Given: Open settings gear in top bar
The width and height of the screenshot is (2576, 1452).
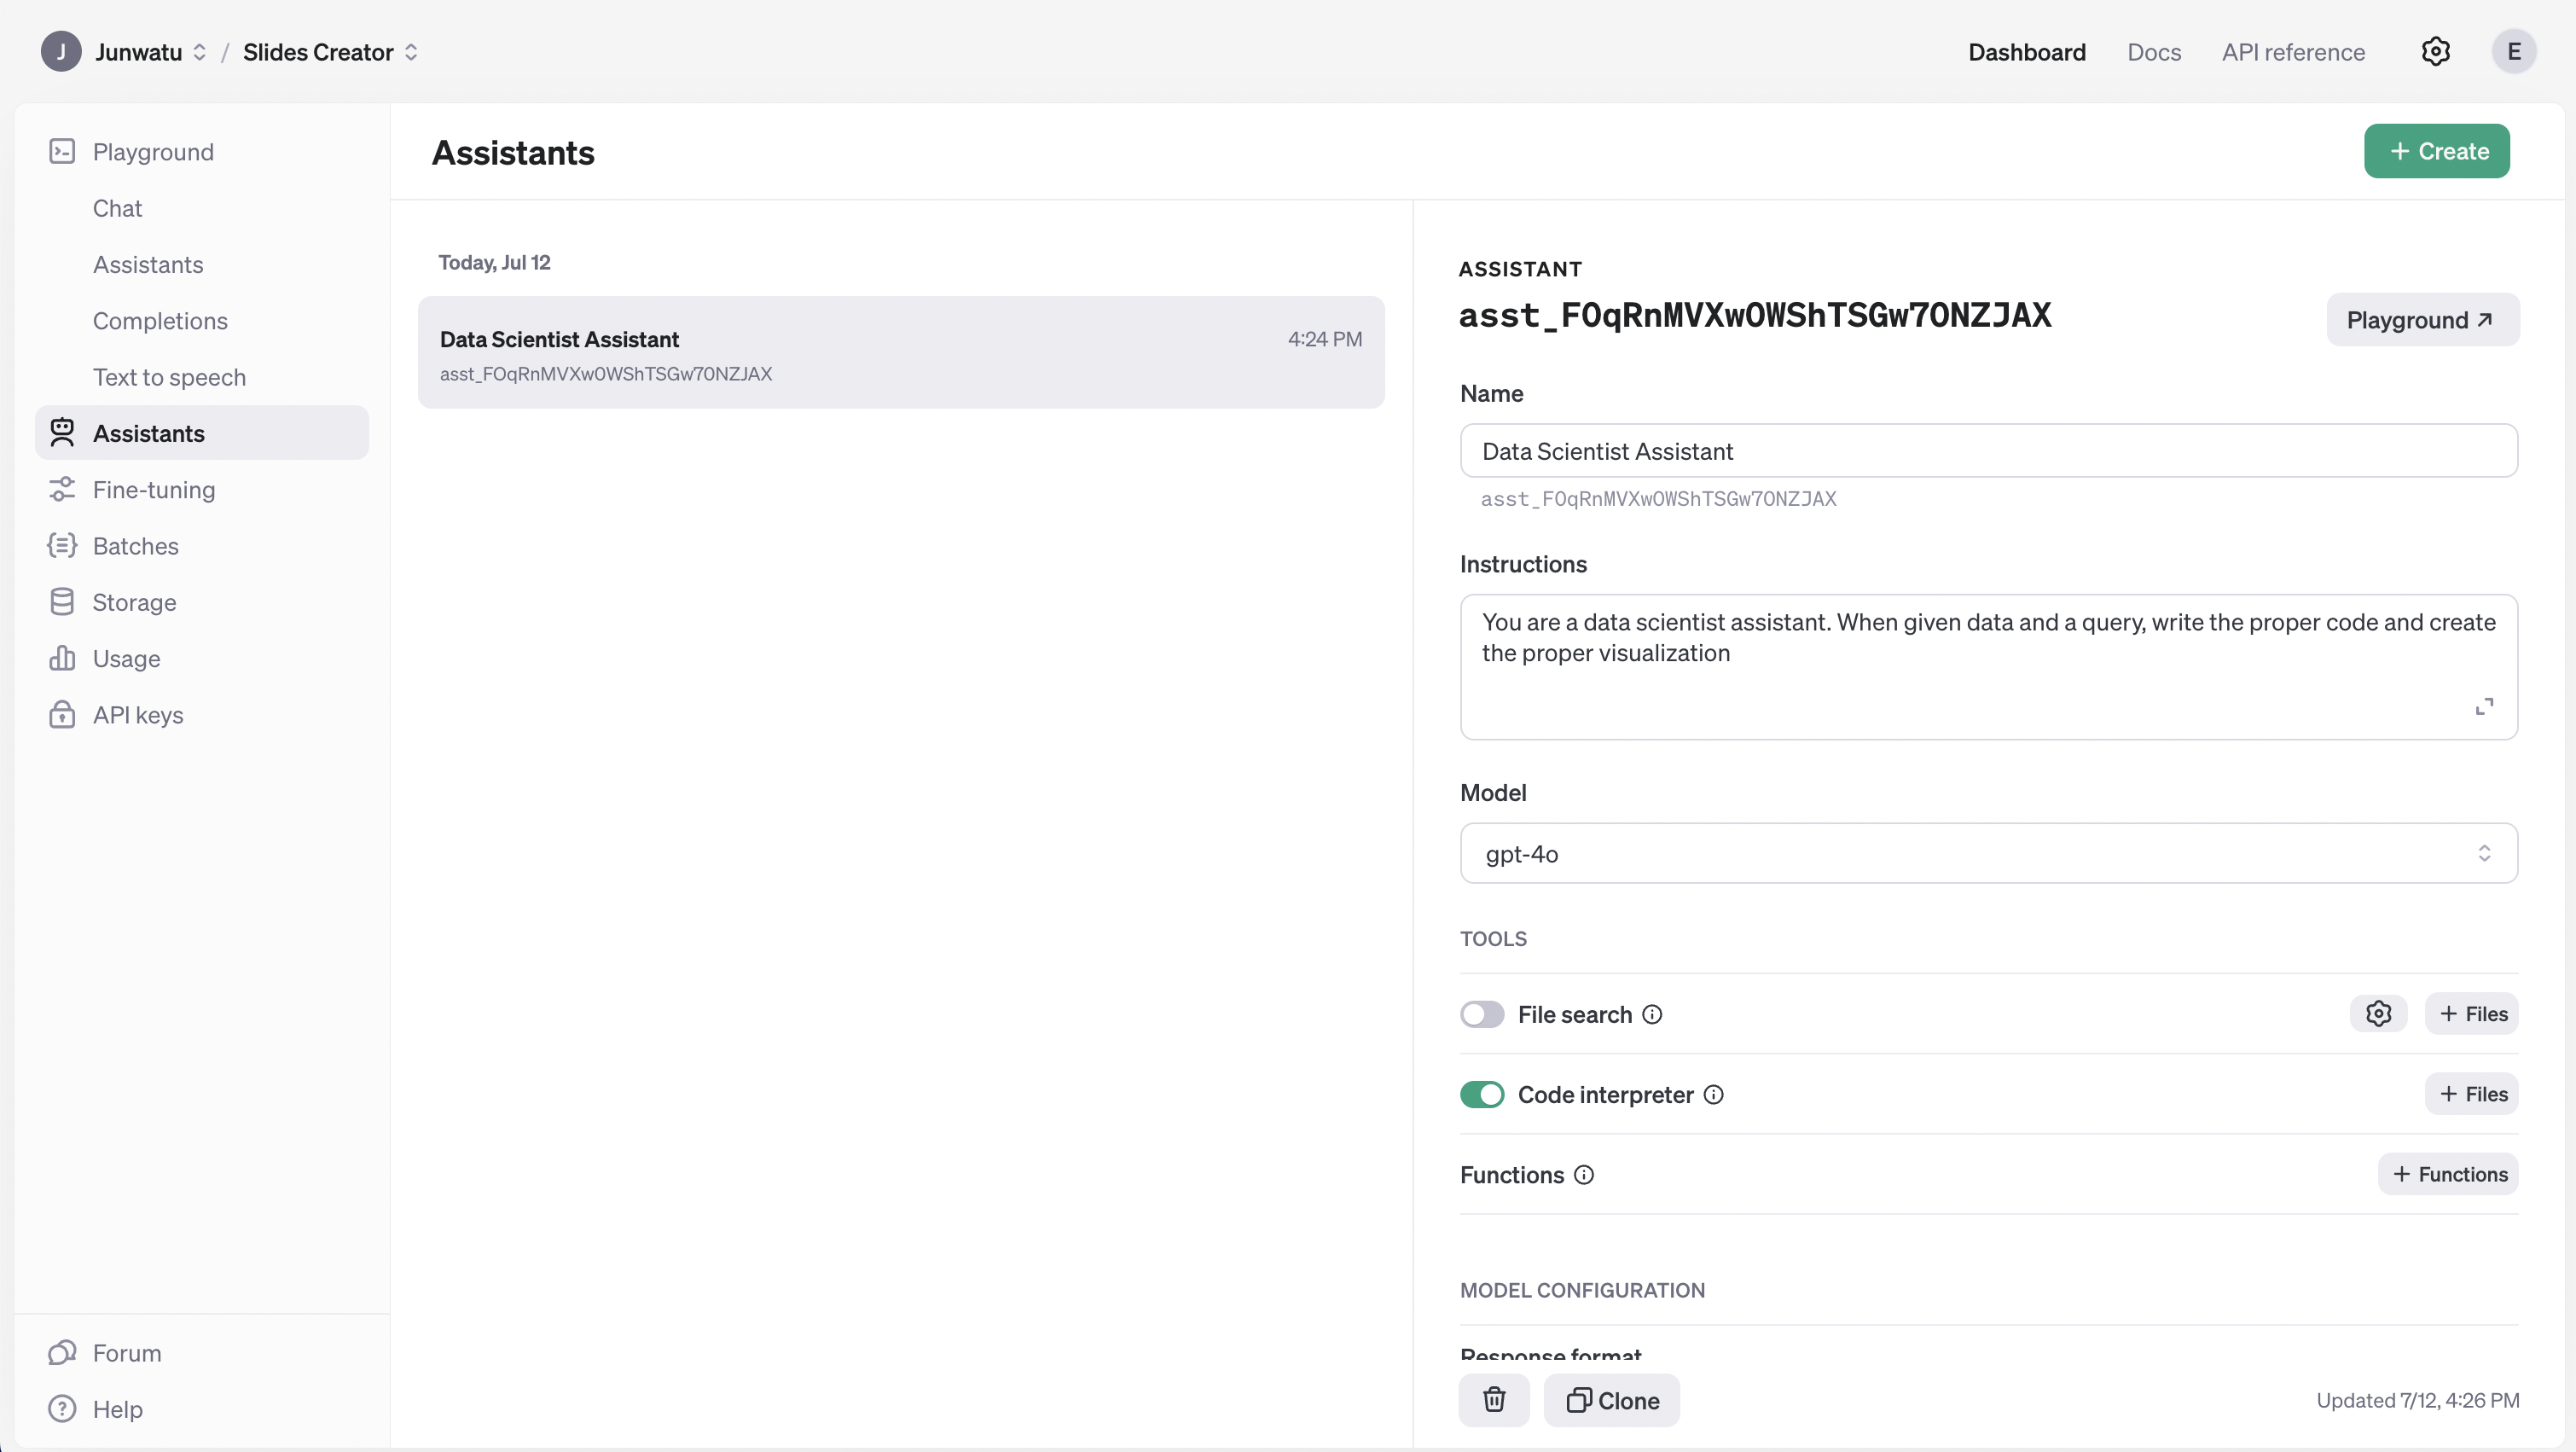Looking at the screenshot, I should [x=2435, y=52].
